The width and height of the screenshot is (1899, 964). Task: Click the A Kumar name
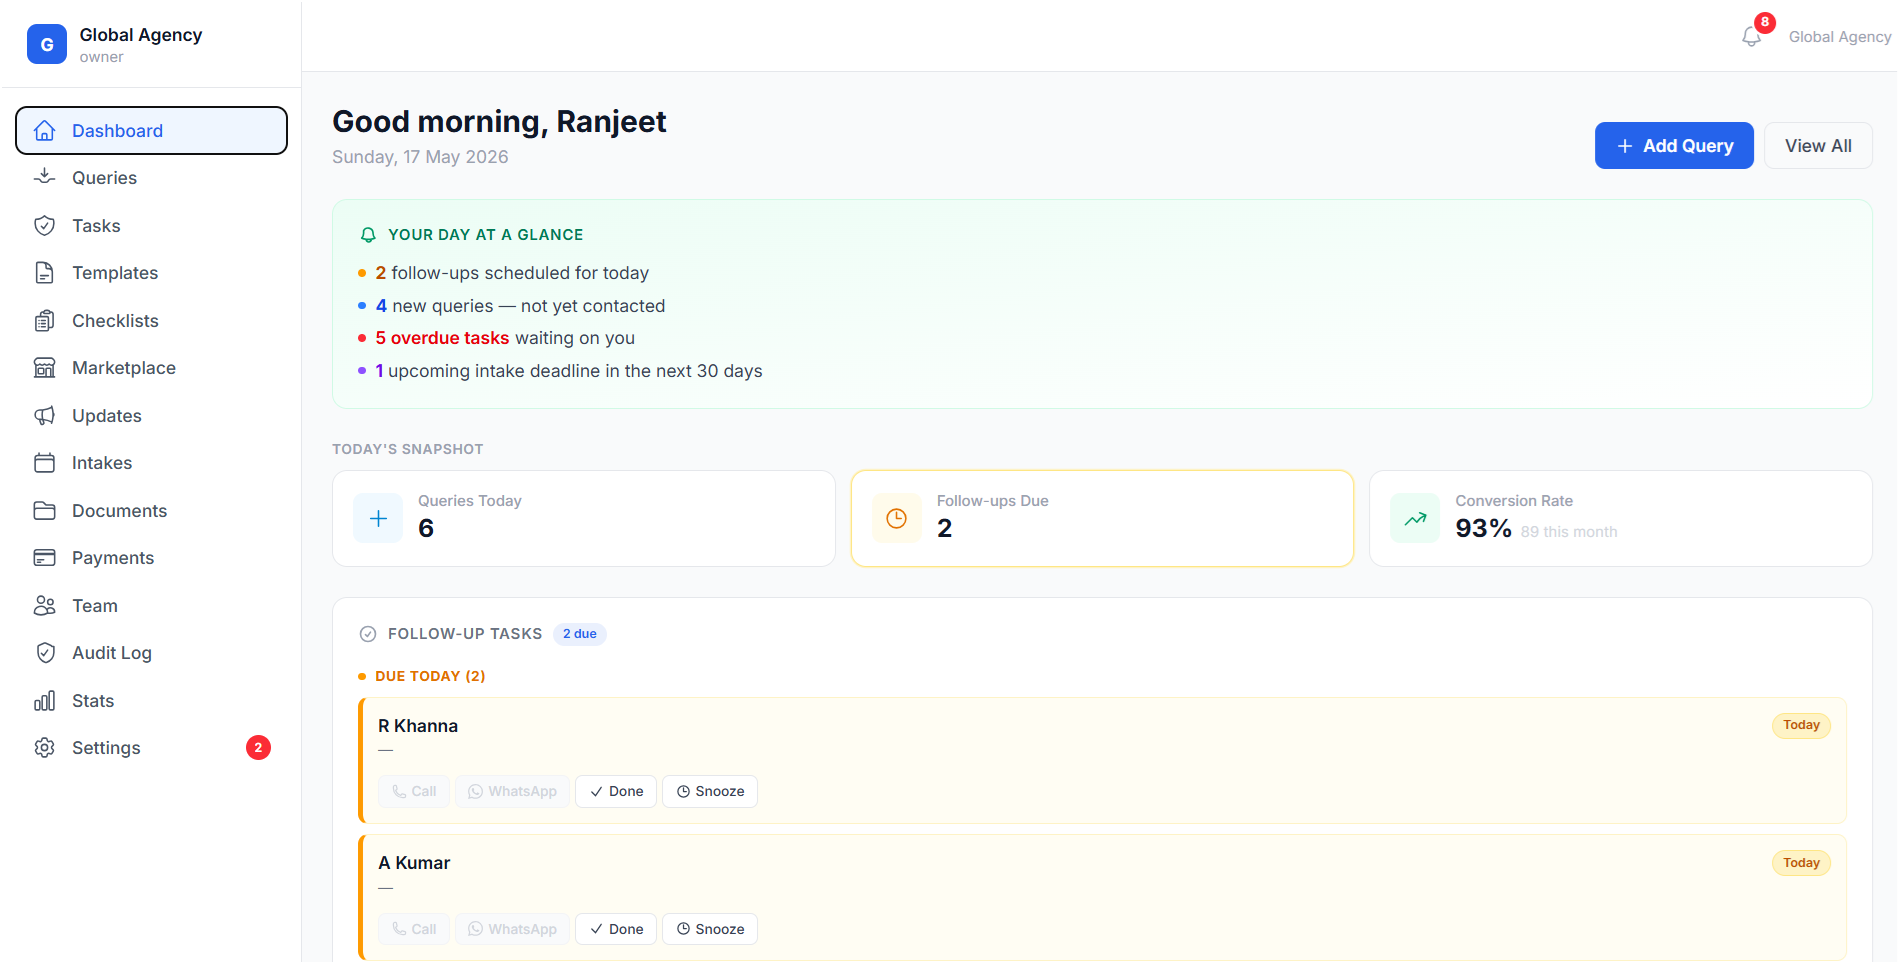[414, 863]
